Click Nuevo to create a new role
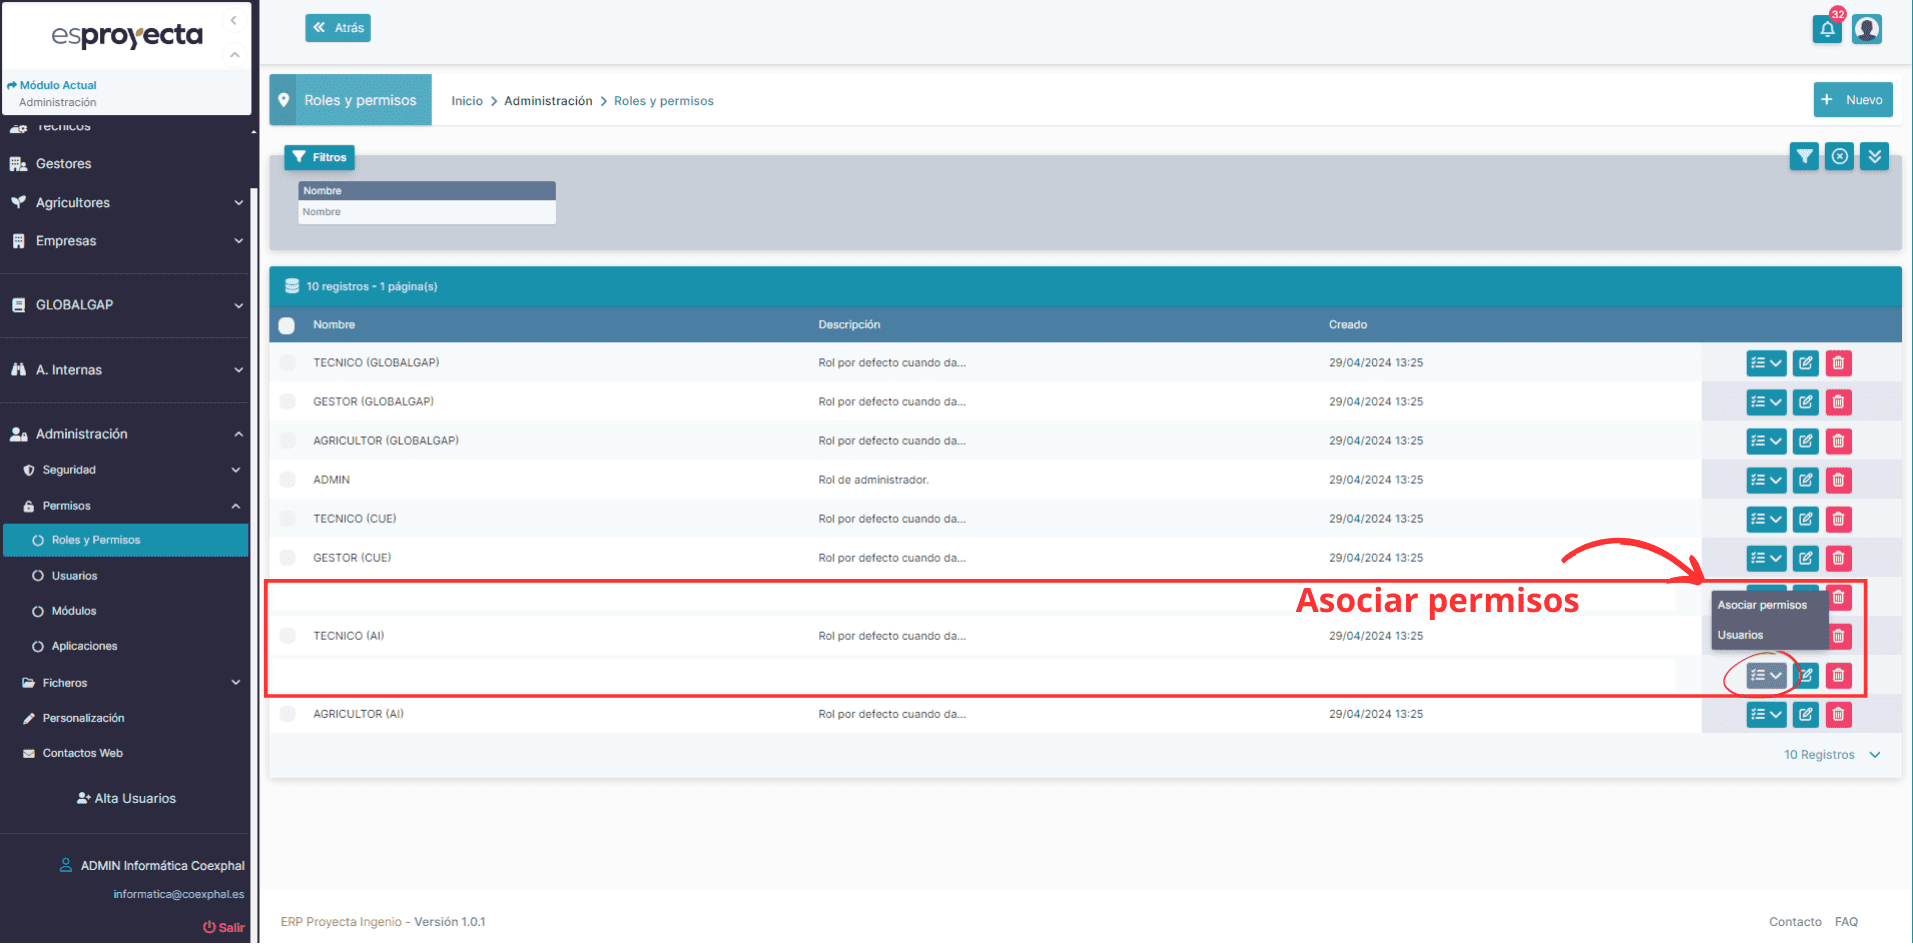This screenshot has width=1913, height=947. pyautogui.click(x=1853, y=99)
